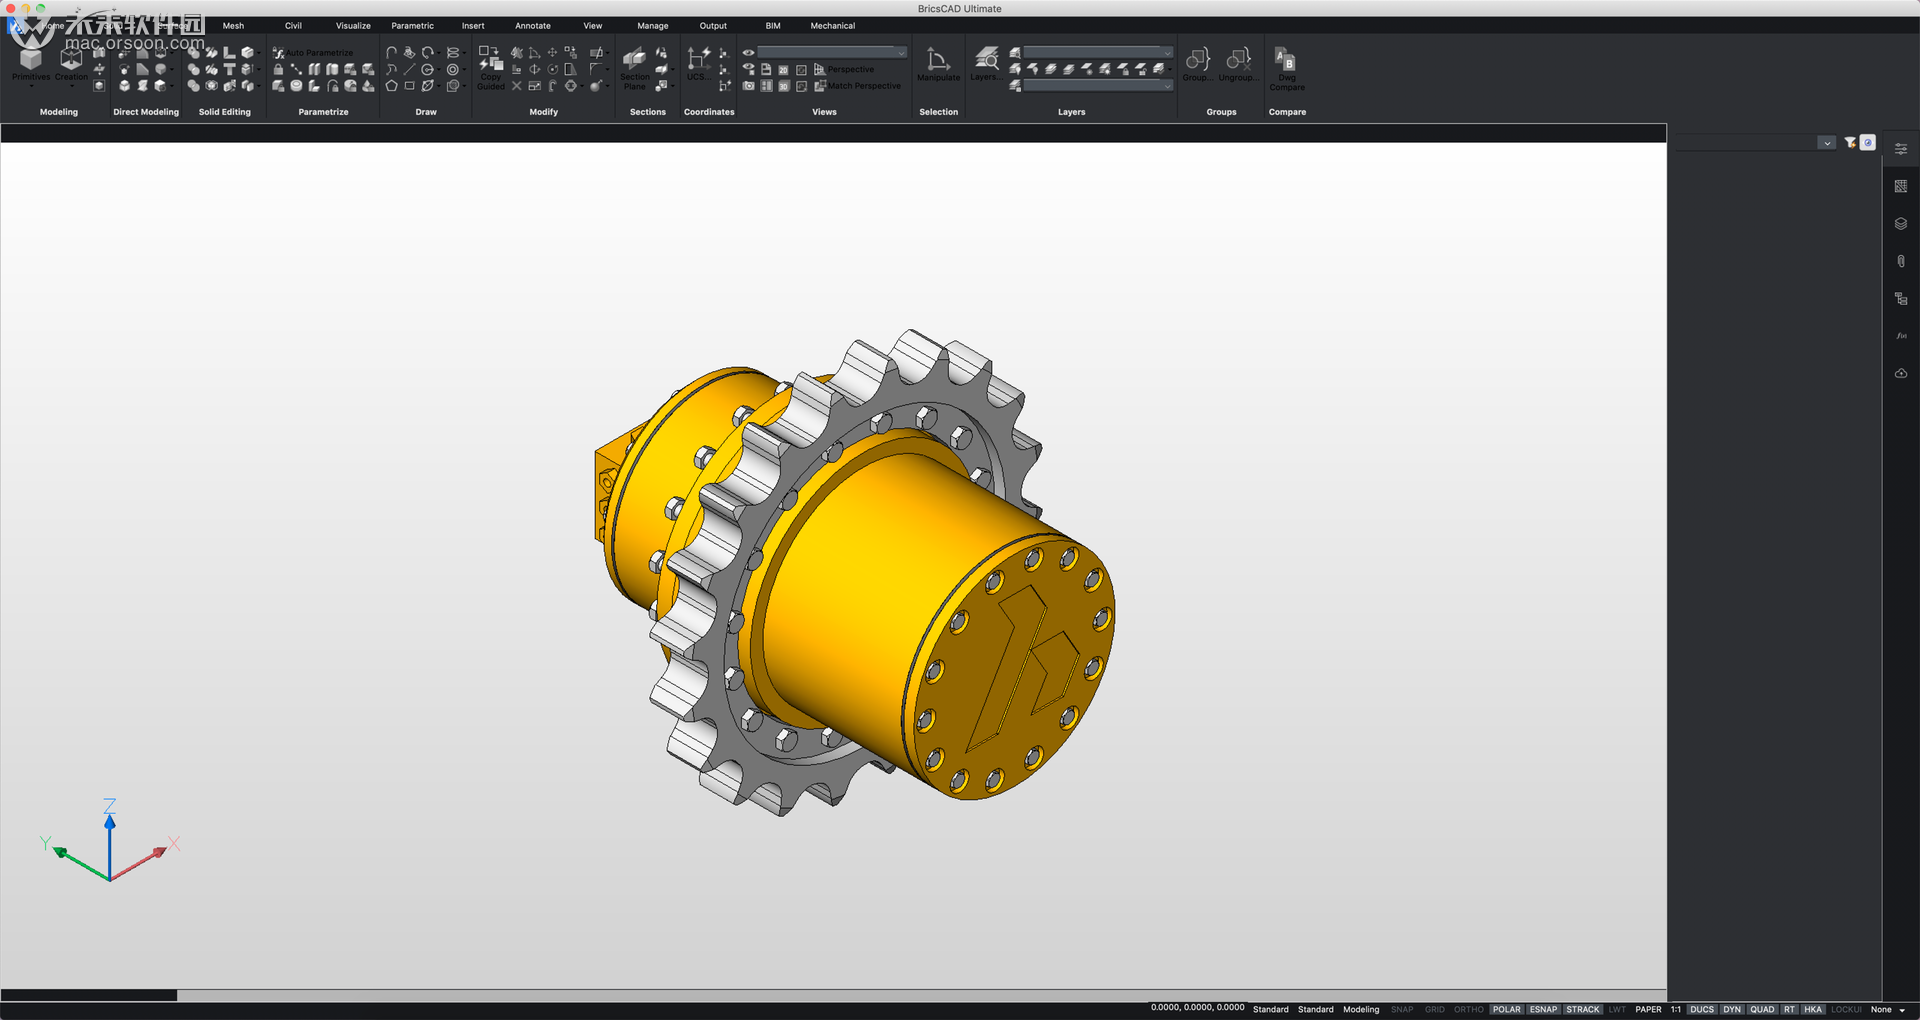Click the polygon tool in Draw panel
This screenshot has width=1920, height=1020.
391,86
